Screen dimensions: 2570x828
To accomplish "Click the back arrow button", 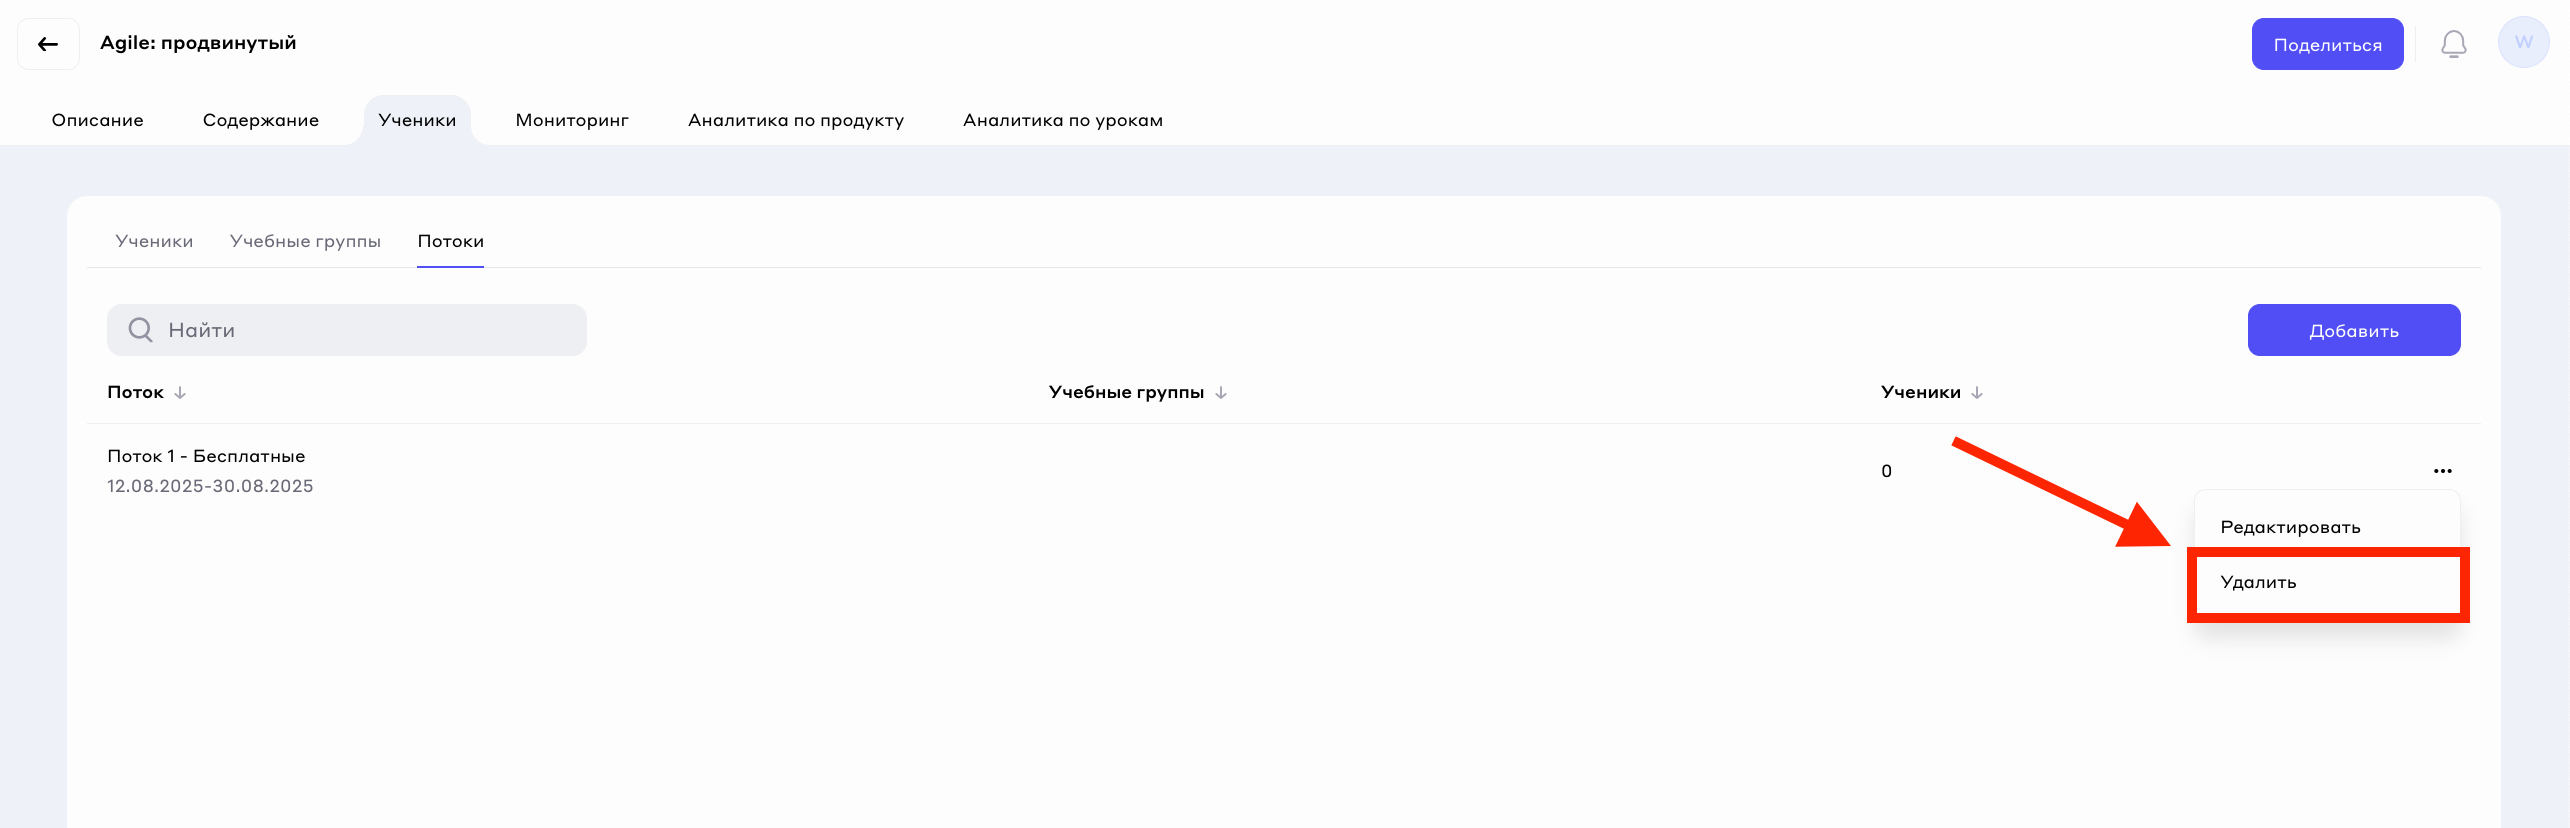I will pyautogui.click(x=48, y=44).
